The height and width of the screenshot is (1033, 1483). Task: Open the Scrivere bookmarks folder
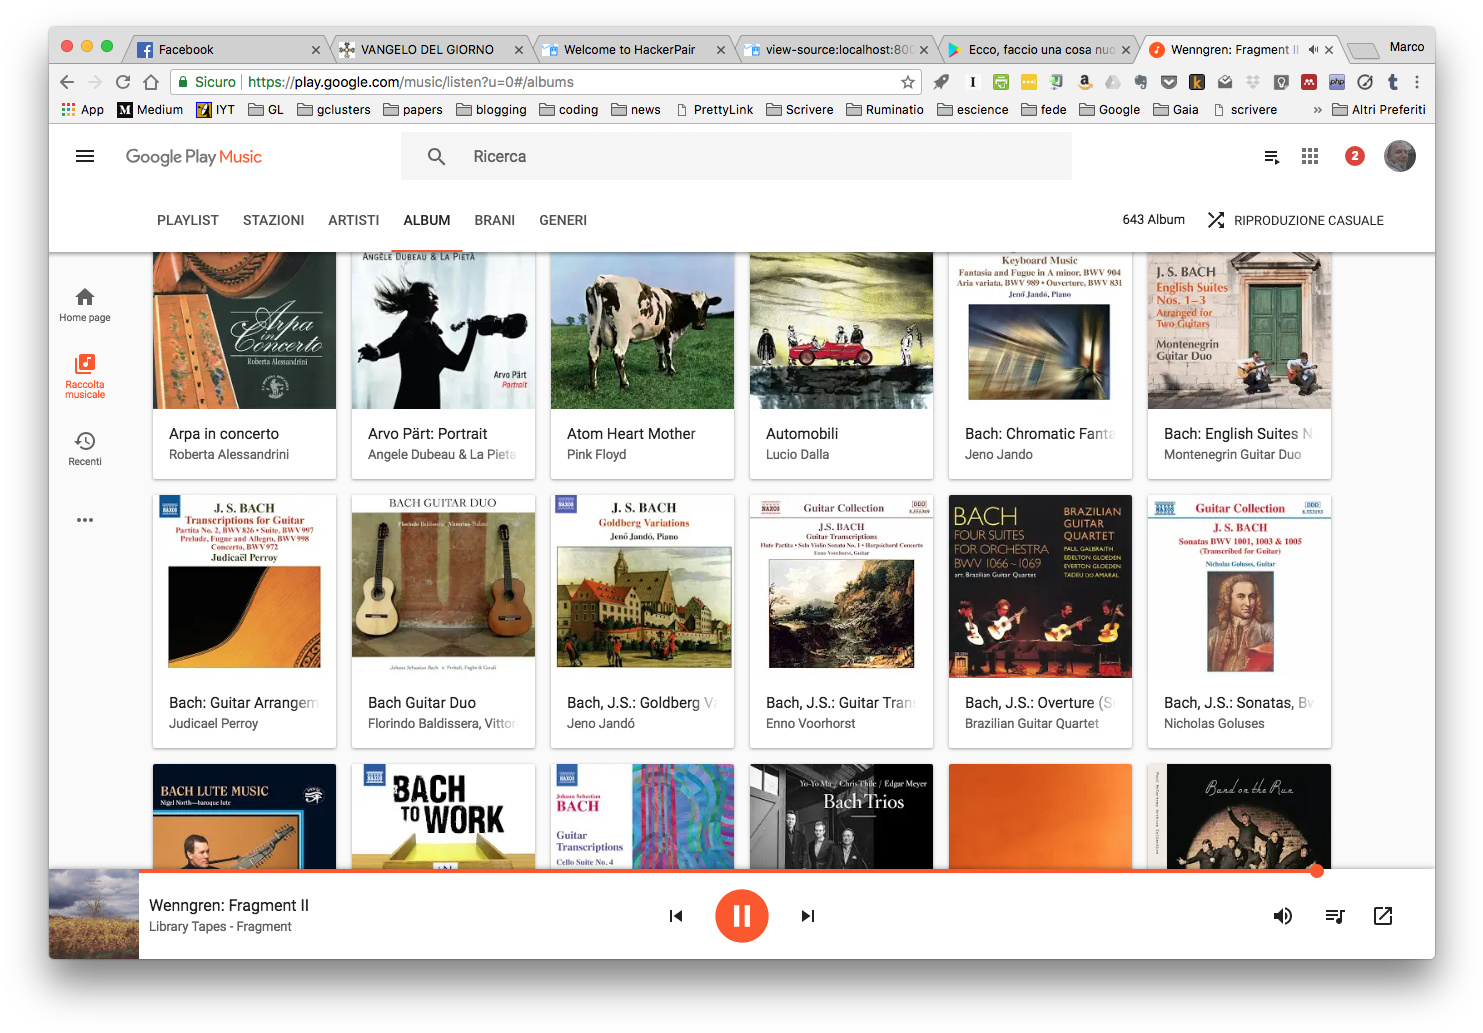[x=800, y=110]
